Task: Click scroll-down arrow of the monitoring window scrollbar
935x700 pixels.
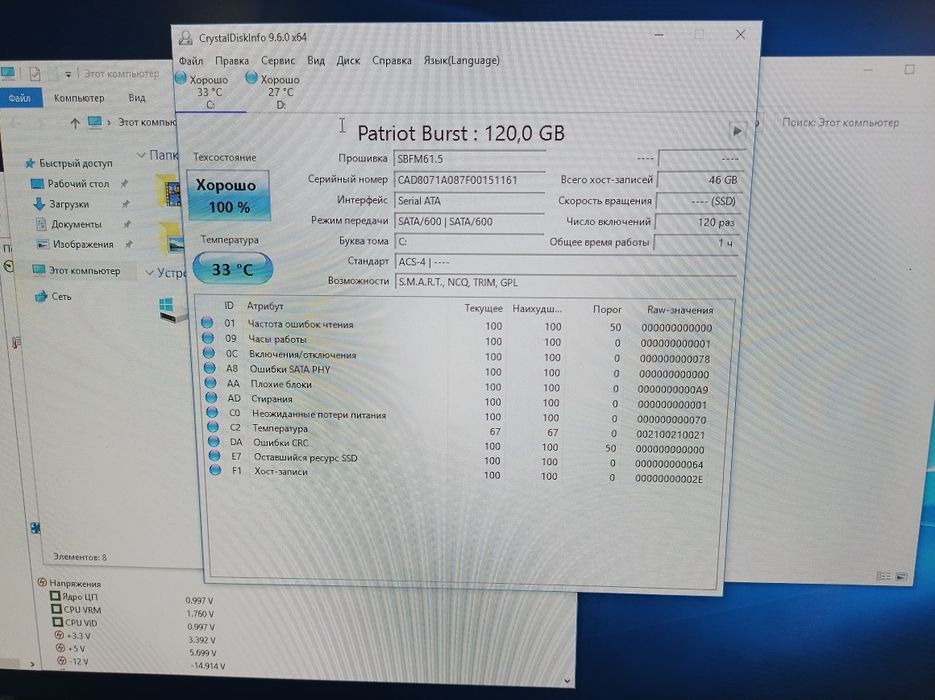Action: (567, 680)
